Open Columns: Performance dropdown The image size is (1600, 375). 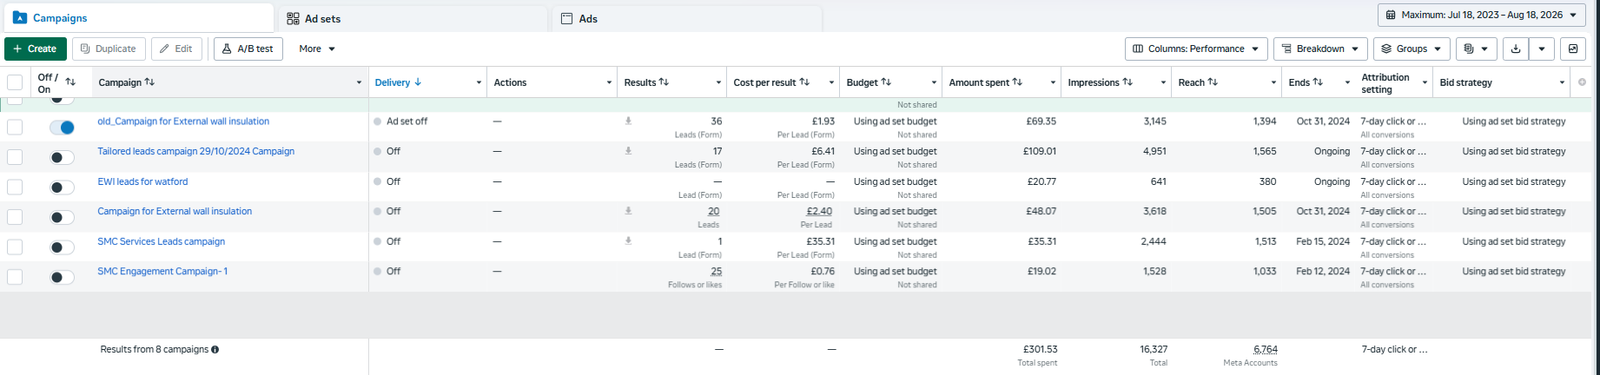point(1196,48)
